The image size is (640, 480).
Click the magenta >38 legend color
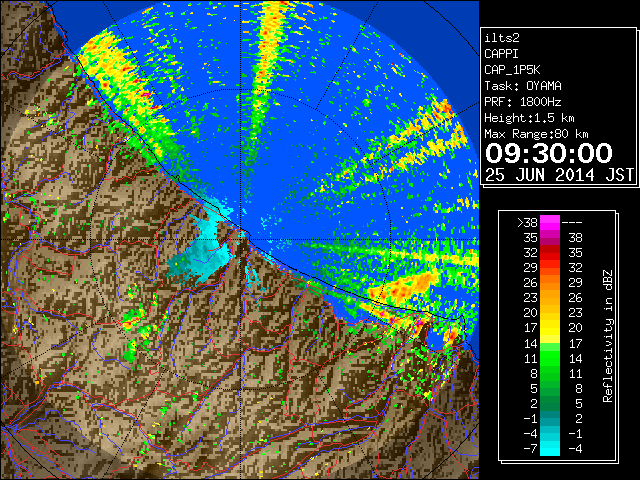point(550,222)
